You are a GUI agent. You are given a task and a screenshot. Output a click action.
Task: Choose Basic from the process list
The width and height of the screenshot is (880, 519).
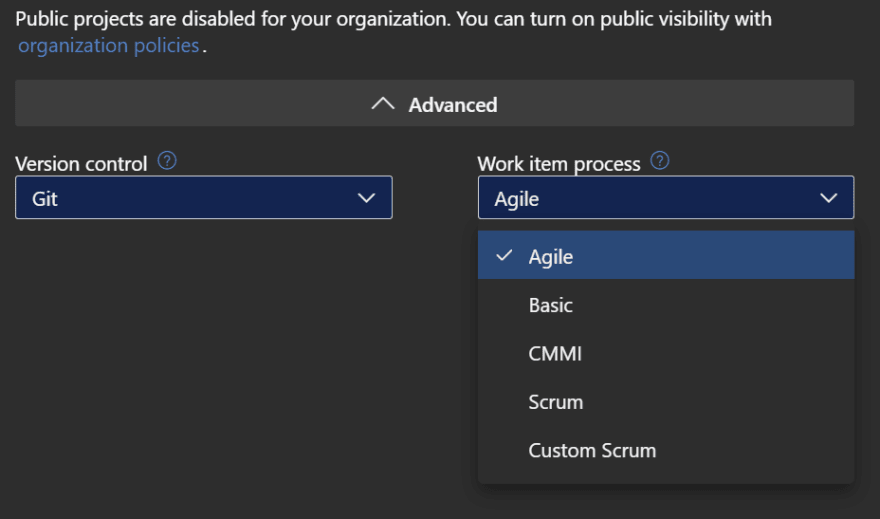(x=666, y=305)
